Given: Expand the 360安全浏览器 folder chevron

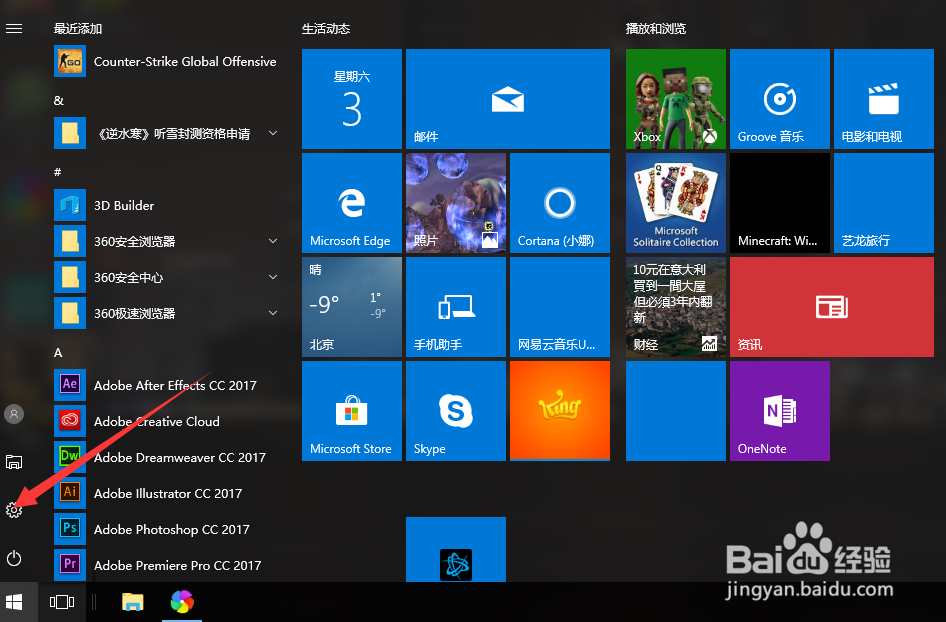Looking at the screenshot, I should 273,241.
